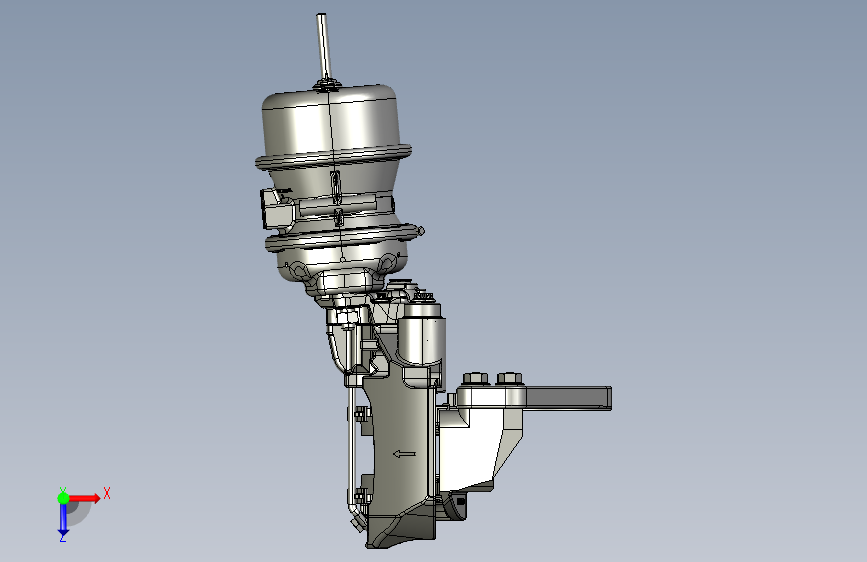Select the thin vertical tube left of the caliper
Viewport: 867px width, 562px height.
coord(352,448)
